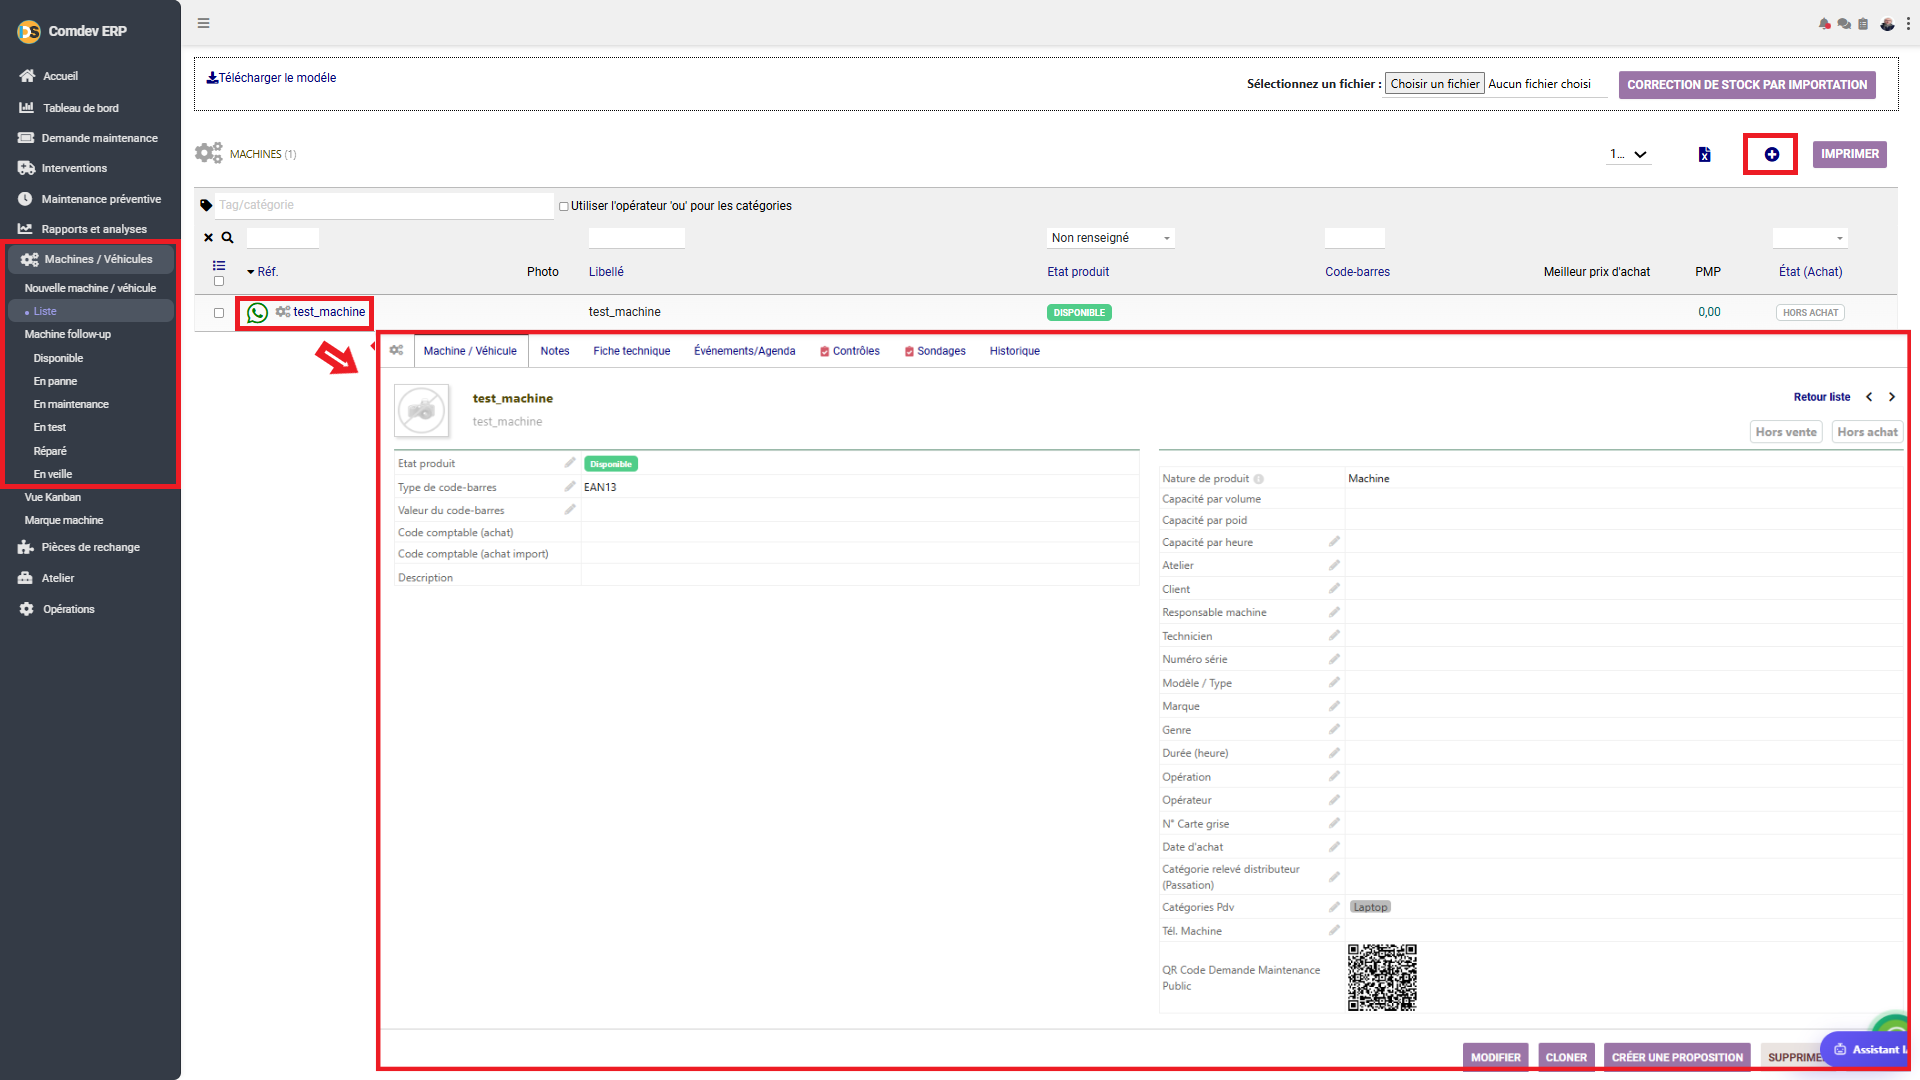Open the column list selector icon

point(219,265)
